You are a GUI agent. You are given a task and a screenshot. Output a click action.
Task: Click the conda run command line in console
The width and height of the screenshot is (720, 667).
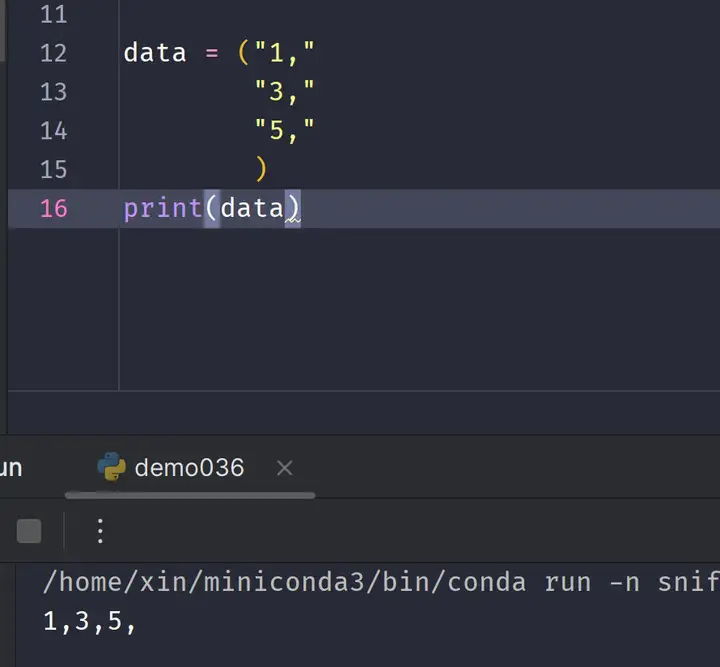[381, 583]
